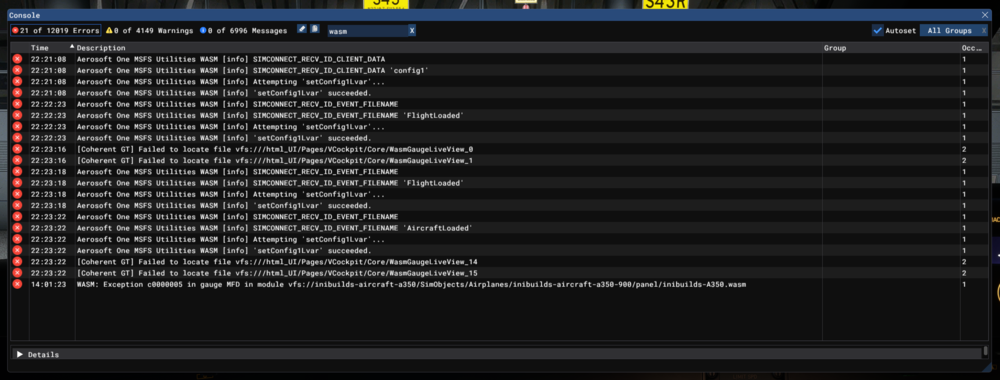Screen dimensions: 1000x380
Task: Click error icon of the WasmGaugeLiveView_15 row
Action: pyautogui.click(x=17, y=273)
